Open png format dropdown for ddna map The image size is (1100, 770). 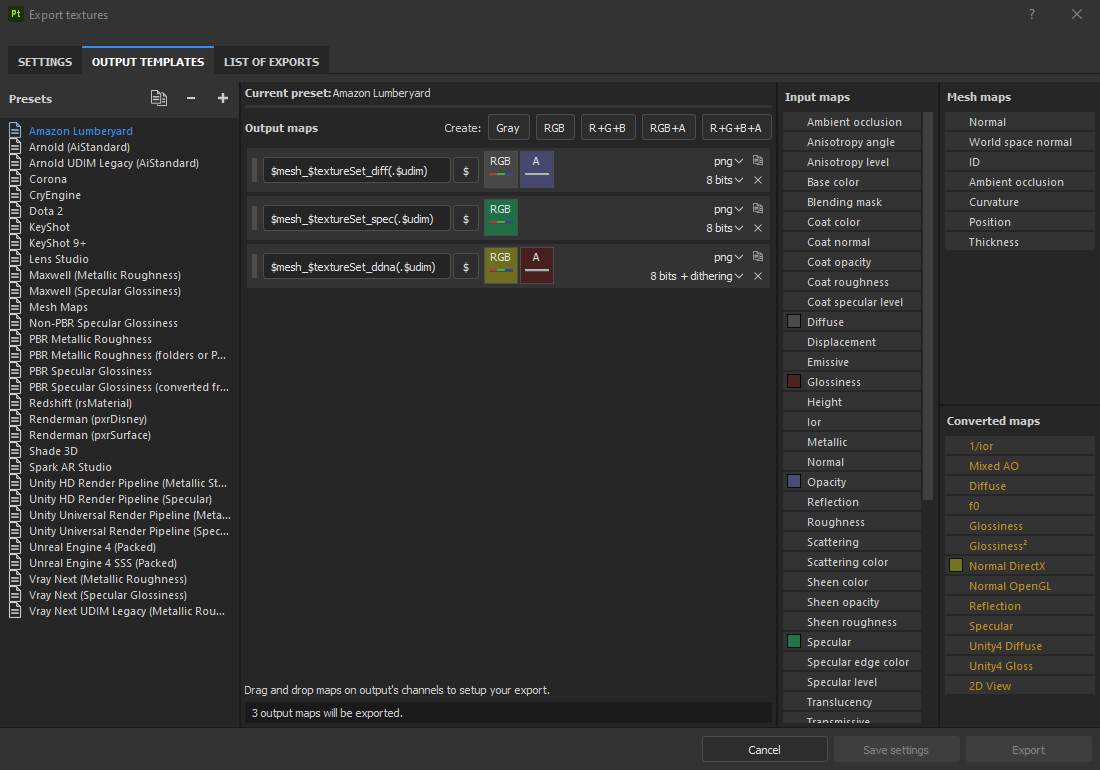point(728,257)
